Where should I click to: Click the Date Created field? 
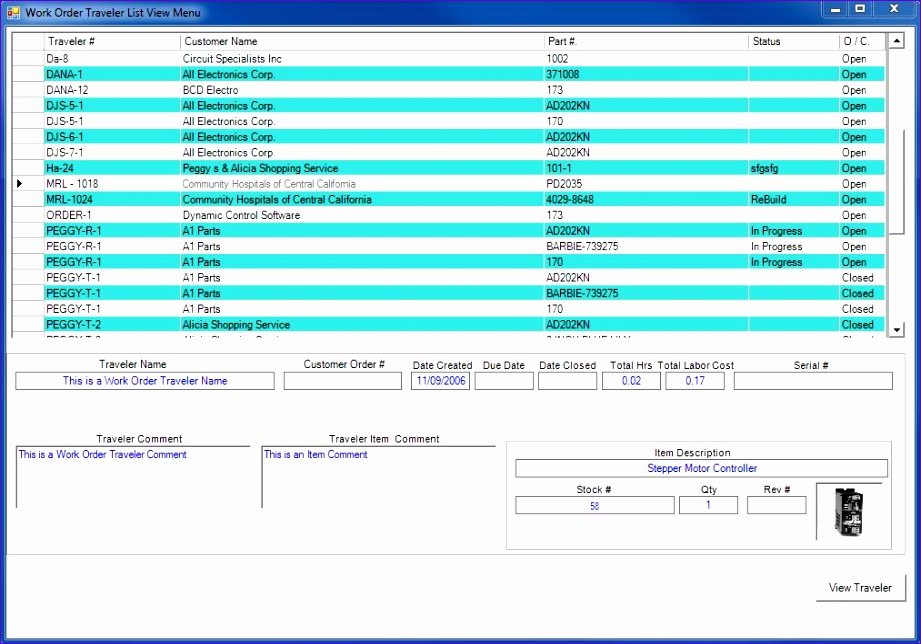pyautogui.click(x=441, y=381)
